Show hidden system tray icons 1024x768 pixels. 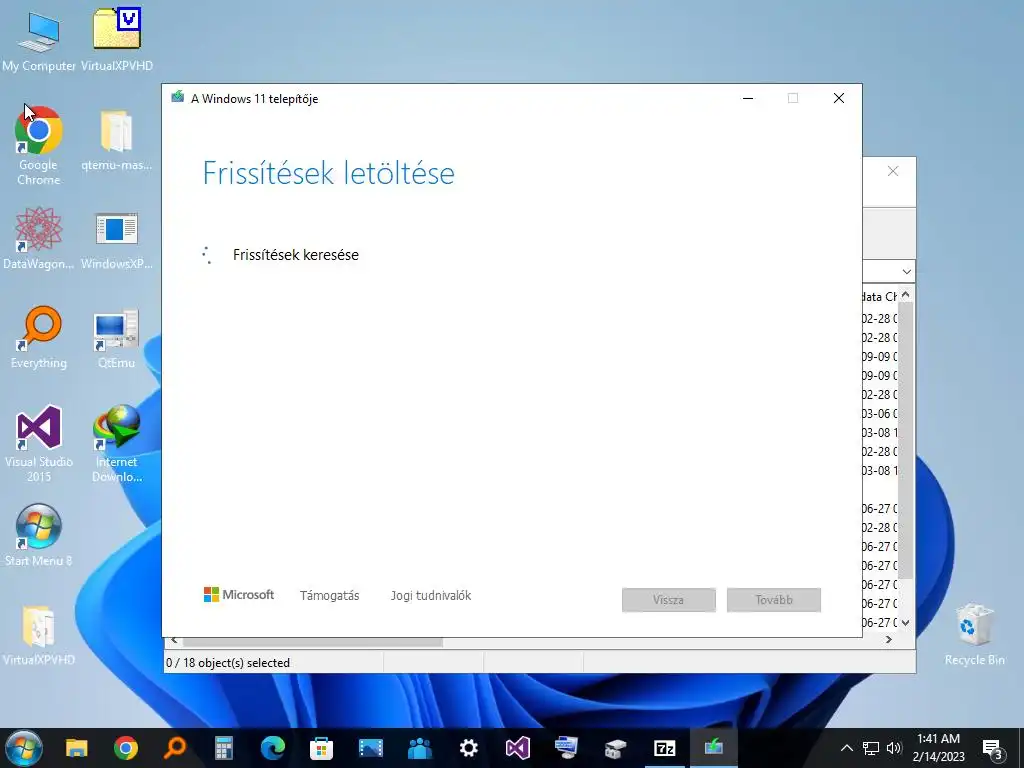pos(846,748)
